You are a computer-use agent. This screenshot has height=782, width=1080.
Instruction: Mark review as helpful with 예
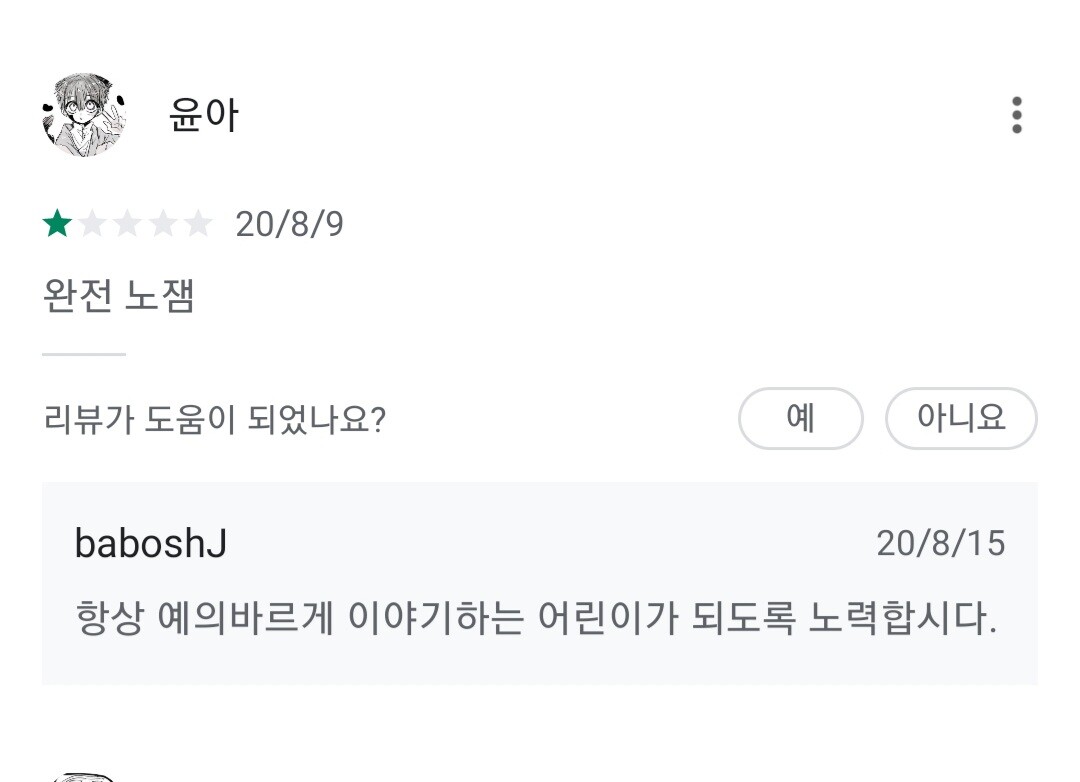pyautogui.click(x=800, y=418)
